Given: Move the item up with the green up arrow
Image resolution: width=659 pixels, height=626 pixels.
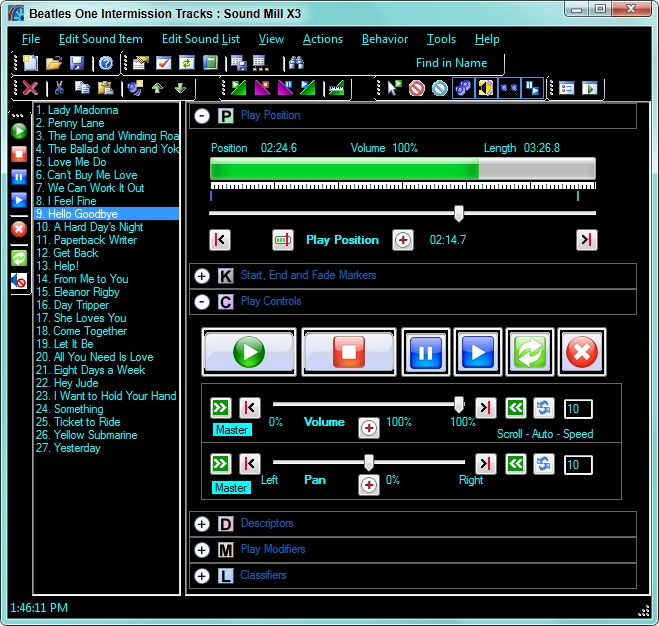Looking at the screenshot, I should [x=158, y=88].
